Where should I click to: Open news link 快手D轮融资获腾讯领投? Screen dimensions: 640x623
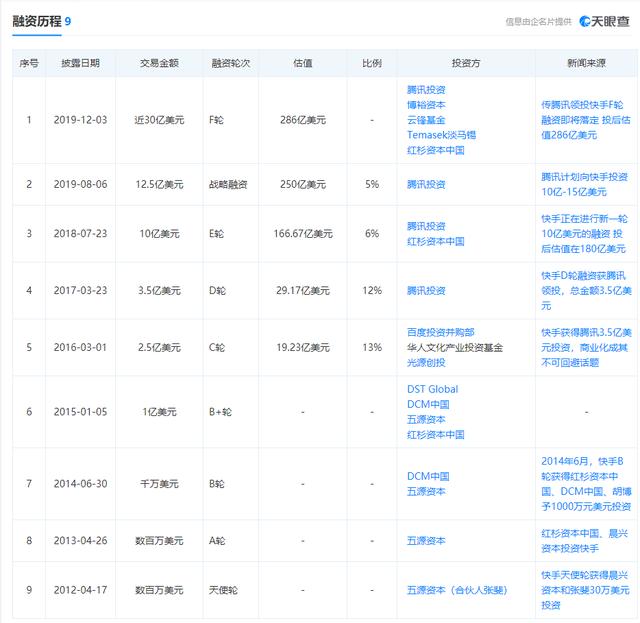pos(586,291)
